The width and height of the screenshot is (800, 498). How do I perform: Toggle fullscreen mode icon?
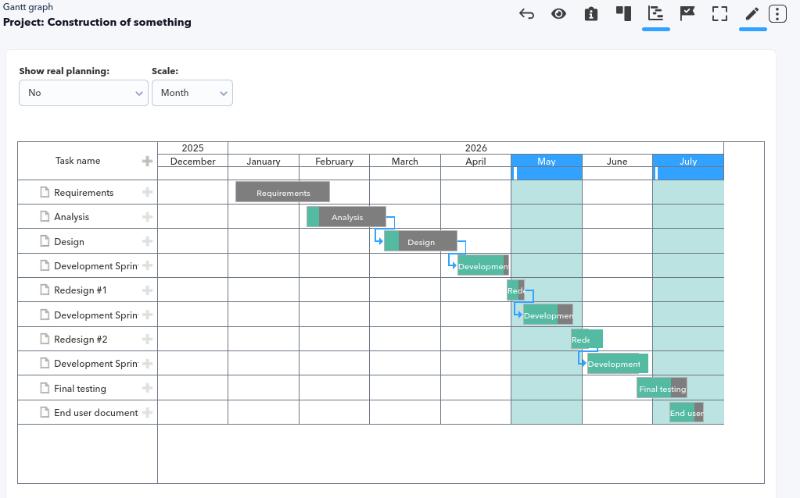click(x=719, y=14)
